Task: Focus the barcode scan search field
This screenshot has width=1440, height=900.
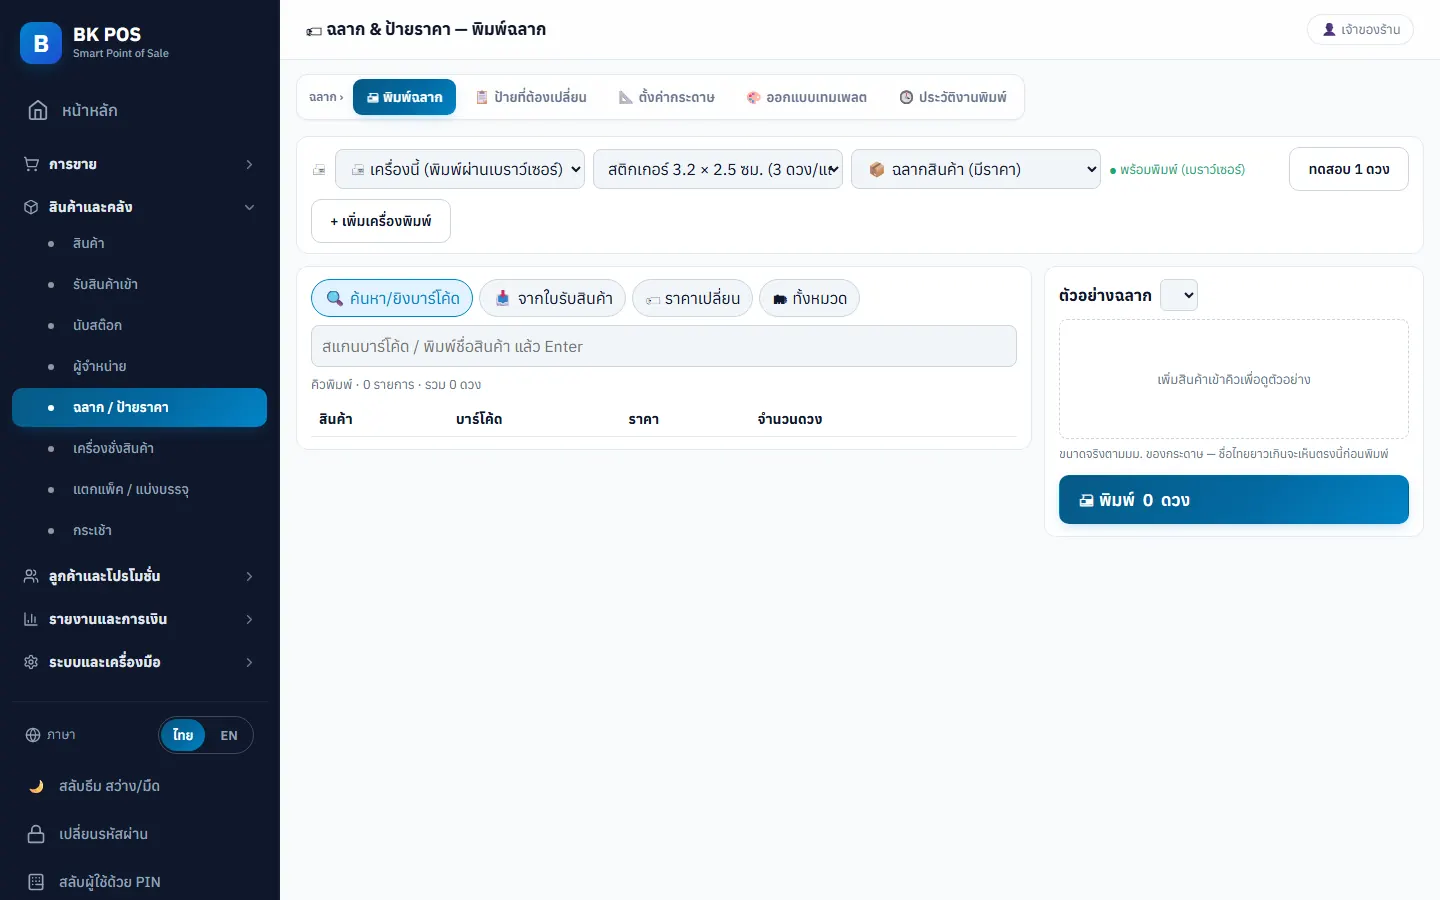Action: 664,346
